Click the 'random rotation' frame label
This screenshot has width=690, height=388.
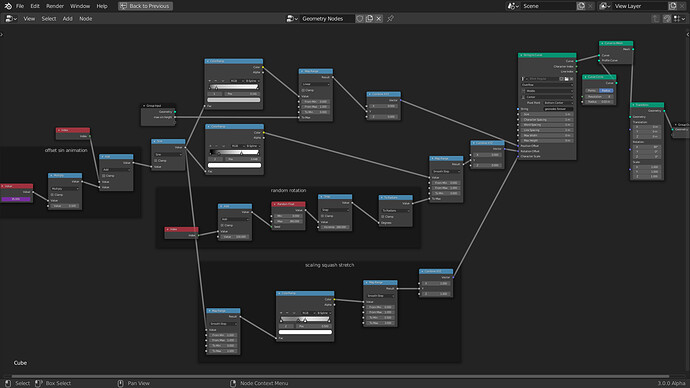[288, 190]
